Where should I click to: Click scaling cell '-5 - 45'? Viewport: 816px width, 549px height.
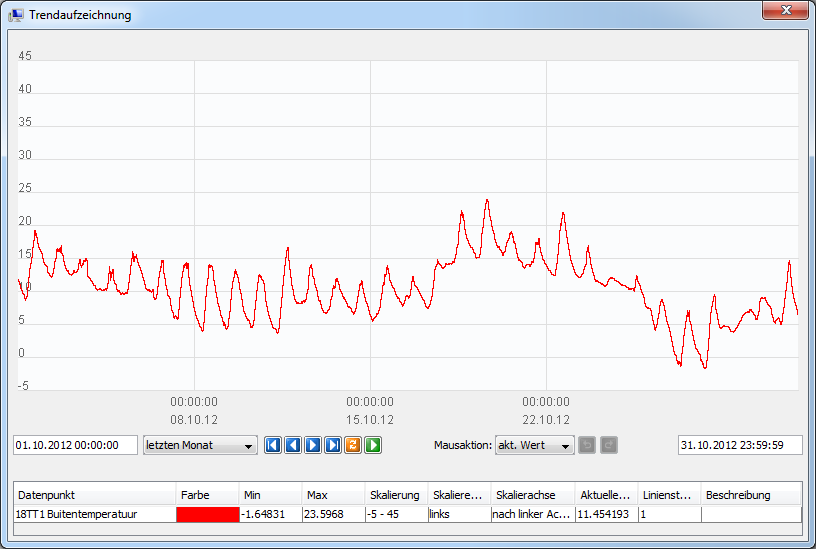coord(397,514)
